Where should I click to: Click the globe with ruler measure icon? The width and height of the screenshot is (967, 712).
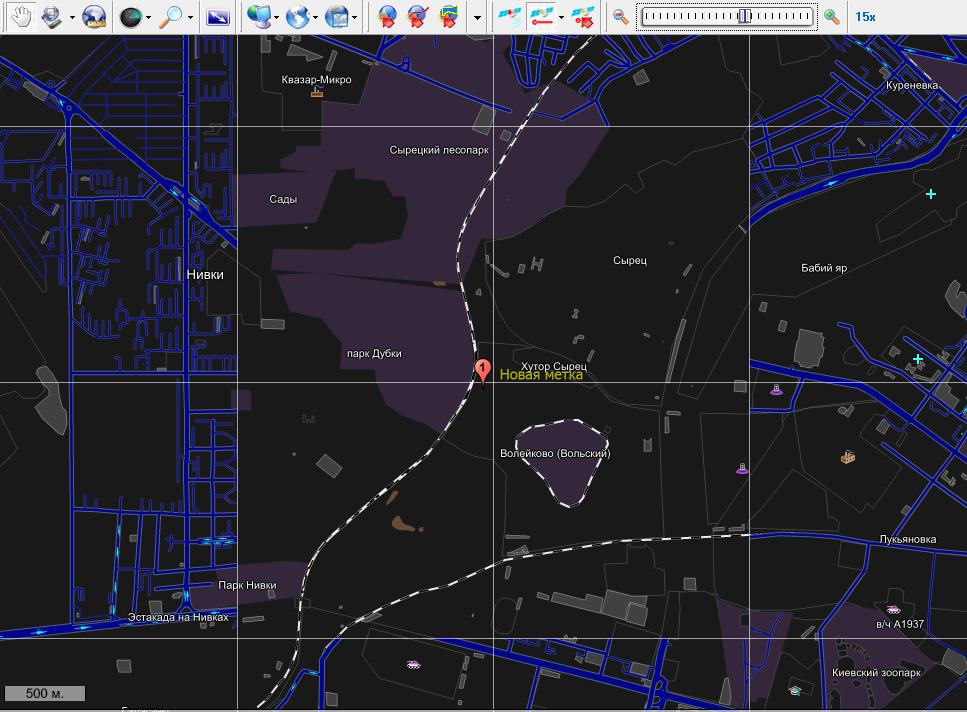pos(94,17)
